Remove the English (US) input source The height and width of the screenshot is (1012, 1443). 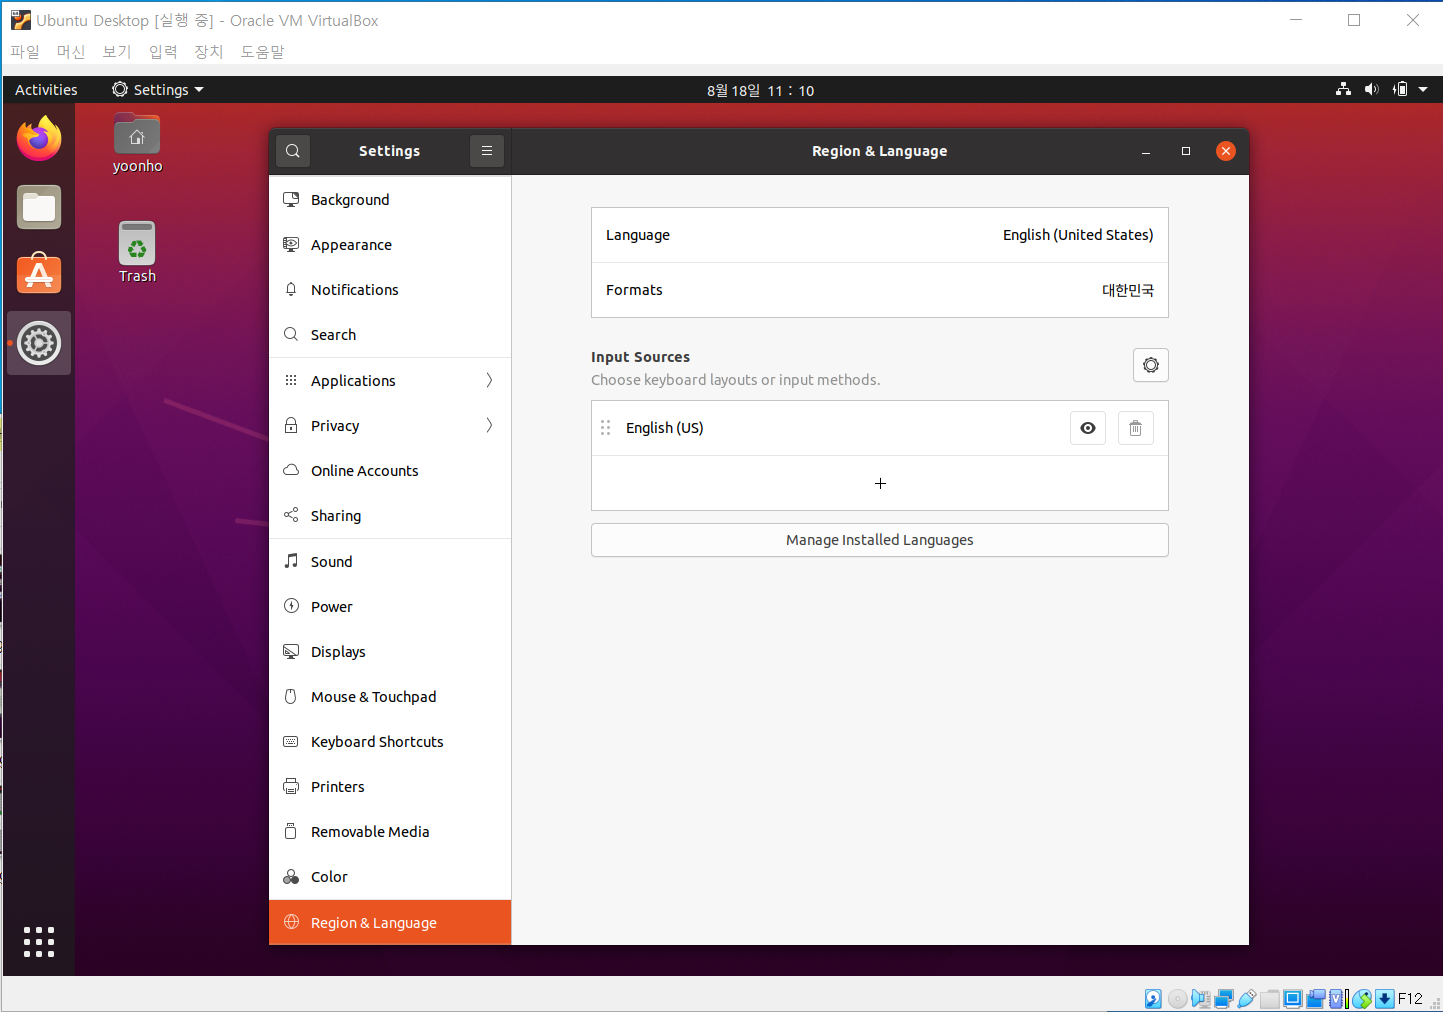point(1136,428)
